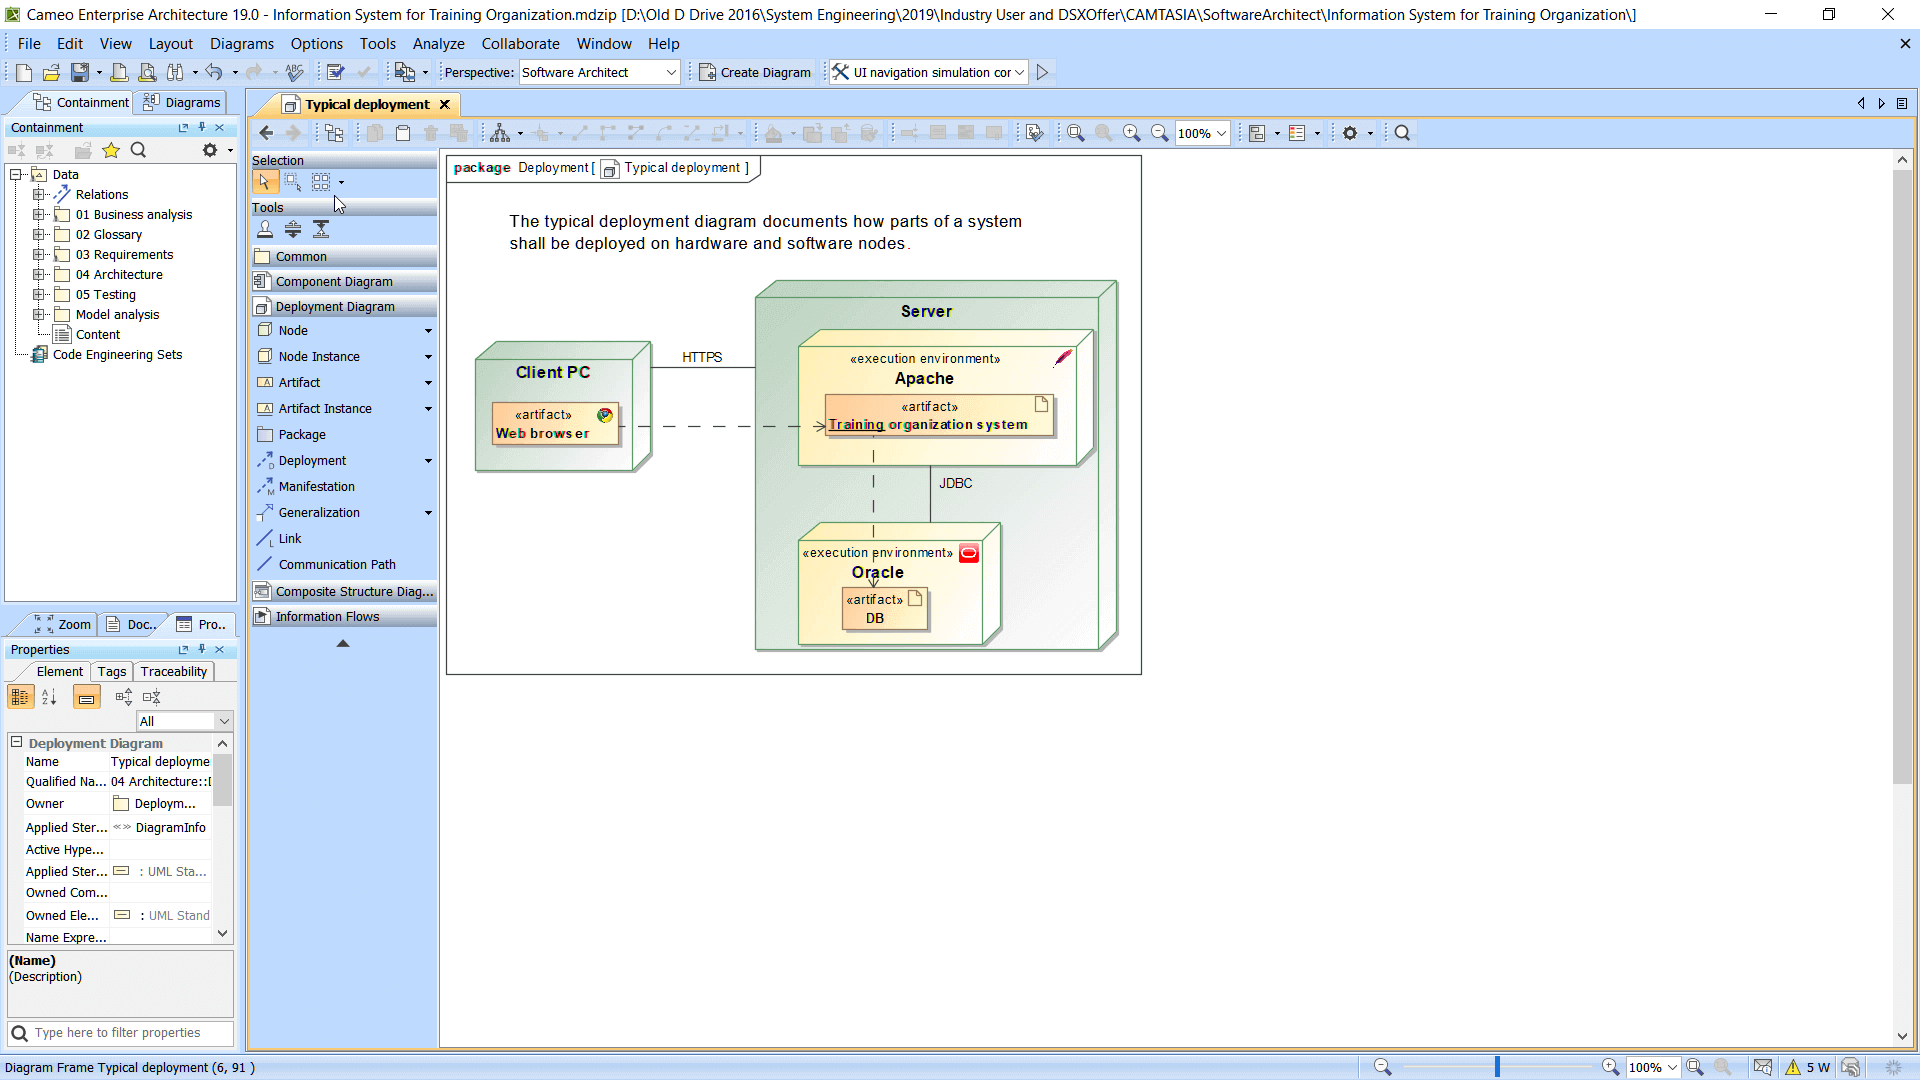The image size is (1920, 1080).
Task: Select the Manifestation tool in palette
Action: [316, 486]
